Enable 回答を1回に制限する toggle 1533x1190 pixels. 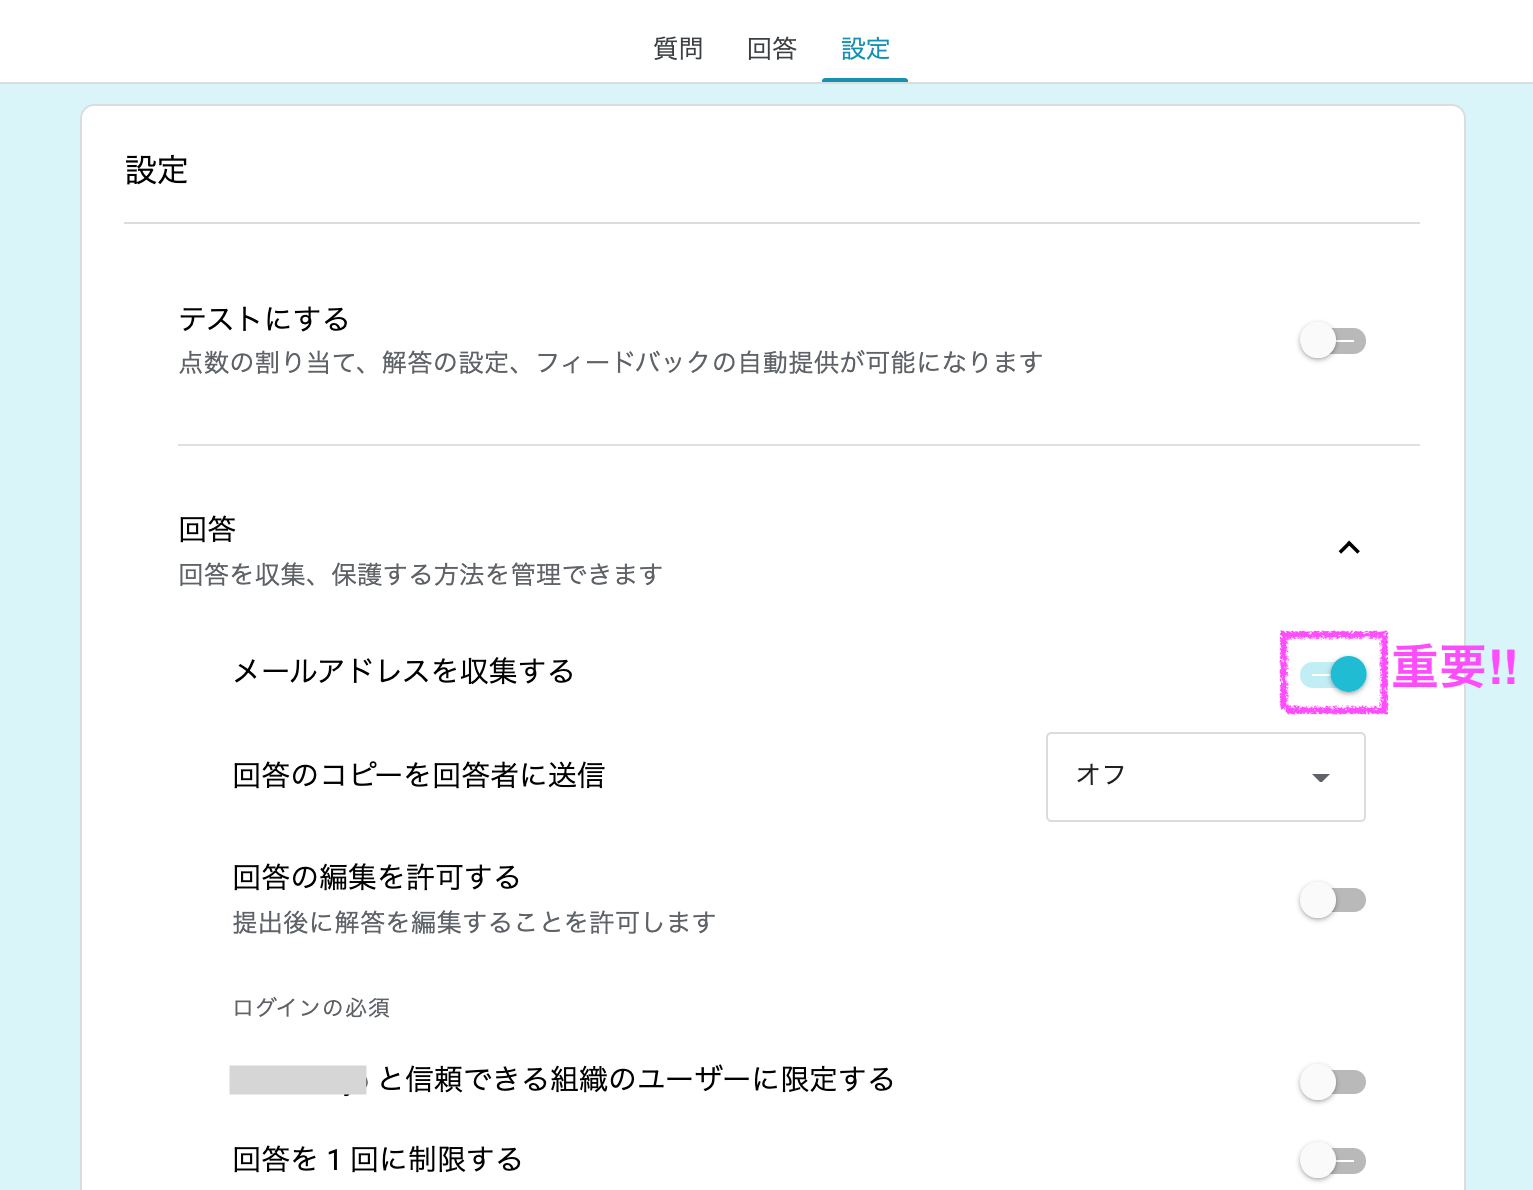(1332, 1160)
